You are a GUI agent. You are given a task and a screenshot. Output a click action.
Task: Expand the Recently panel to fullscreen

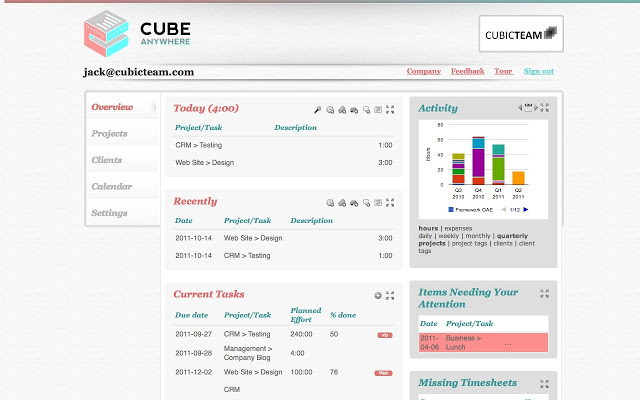390,203
